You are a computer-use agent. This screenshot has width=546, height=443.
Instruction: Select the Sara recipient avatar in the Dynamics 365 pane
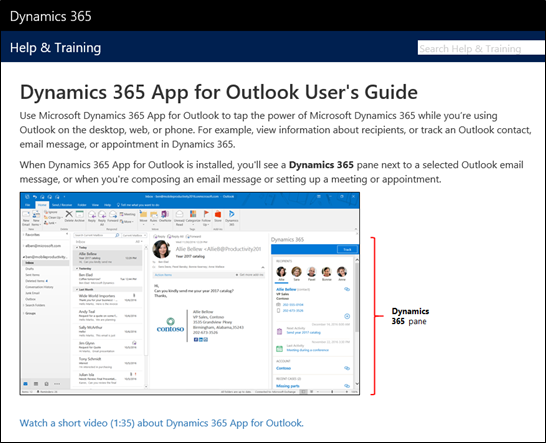coord(296,272)
